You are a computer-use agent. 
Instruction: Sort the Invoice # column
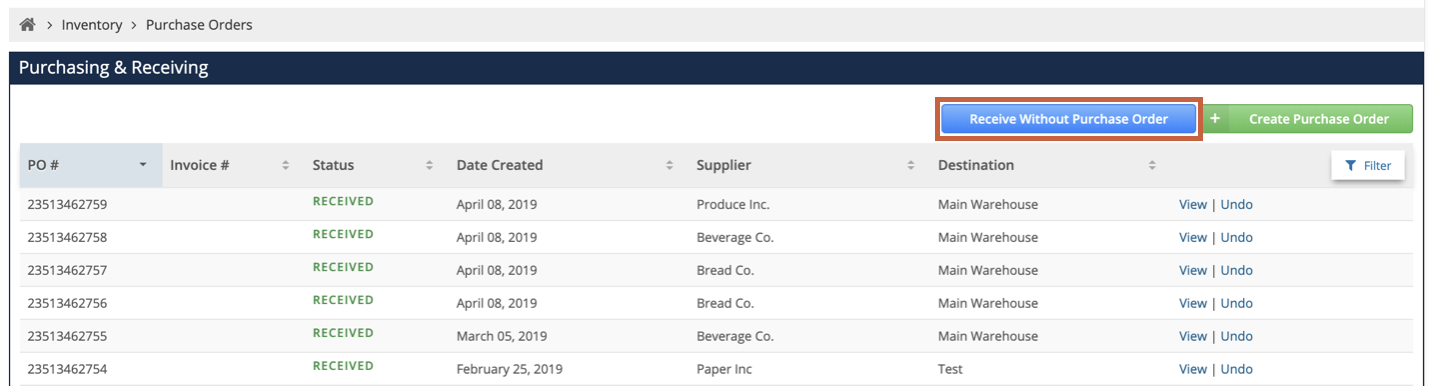[x=286, y=165]
